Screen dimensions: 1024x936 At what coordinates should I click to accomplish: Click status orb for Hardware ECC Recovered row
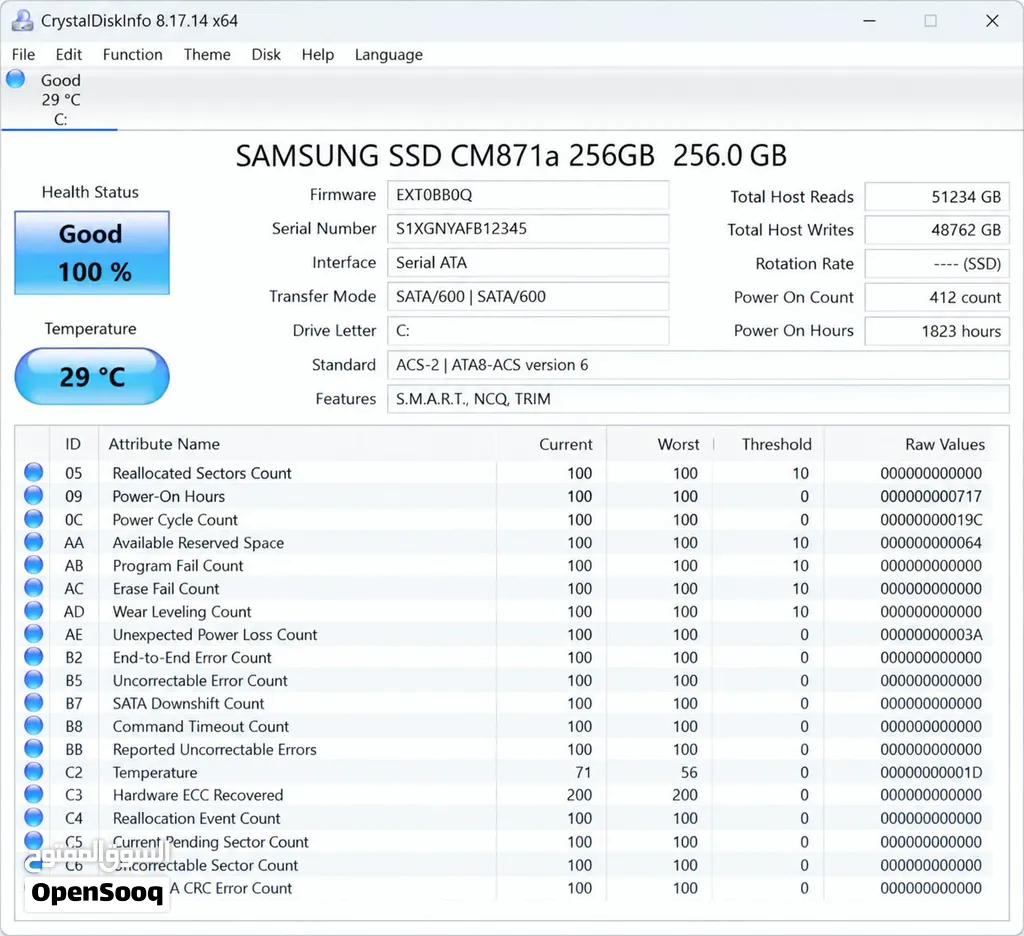(x=33, y=794)
